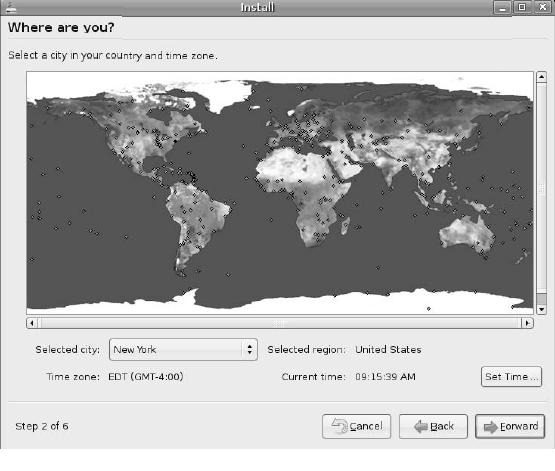Viewport: 555px width, 471px height.
Task: Click the map's scroll up arrow
Action: (541, 76)
